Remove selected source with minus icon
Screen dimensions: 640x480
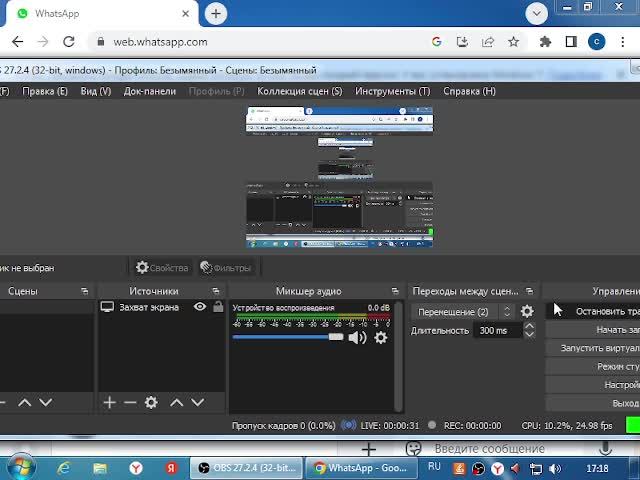point(130,402)
